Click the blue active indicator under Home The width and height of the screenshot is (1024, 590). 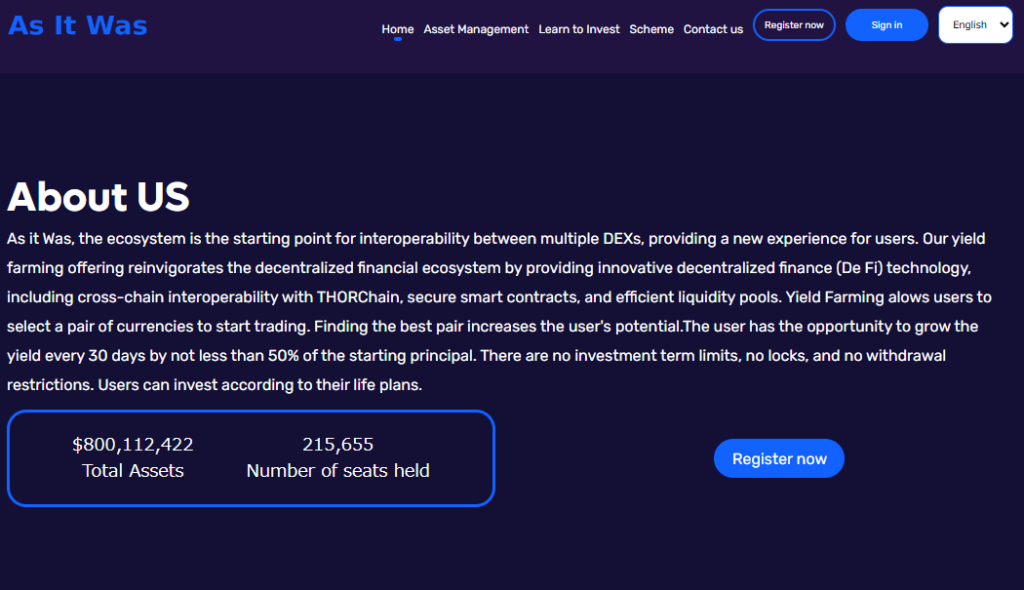tap(397, 40)
